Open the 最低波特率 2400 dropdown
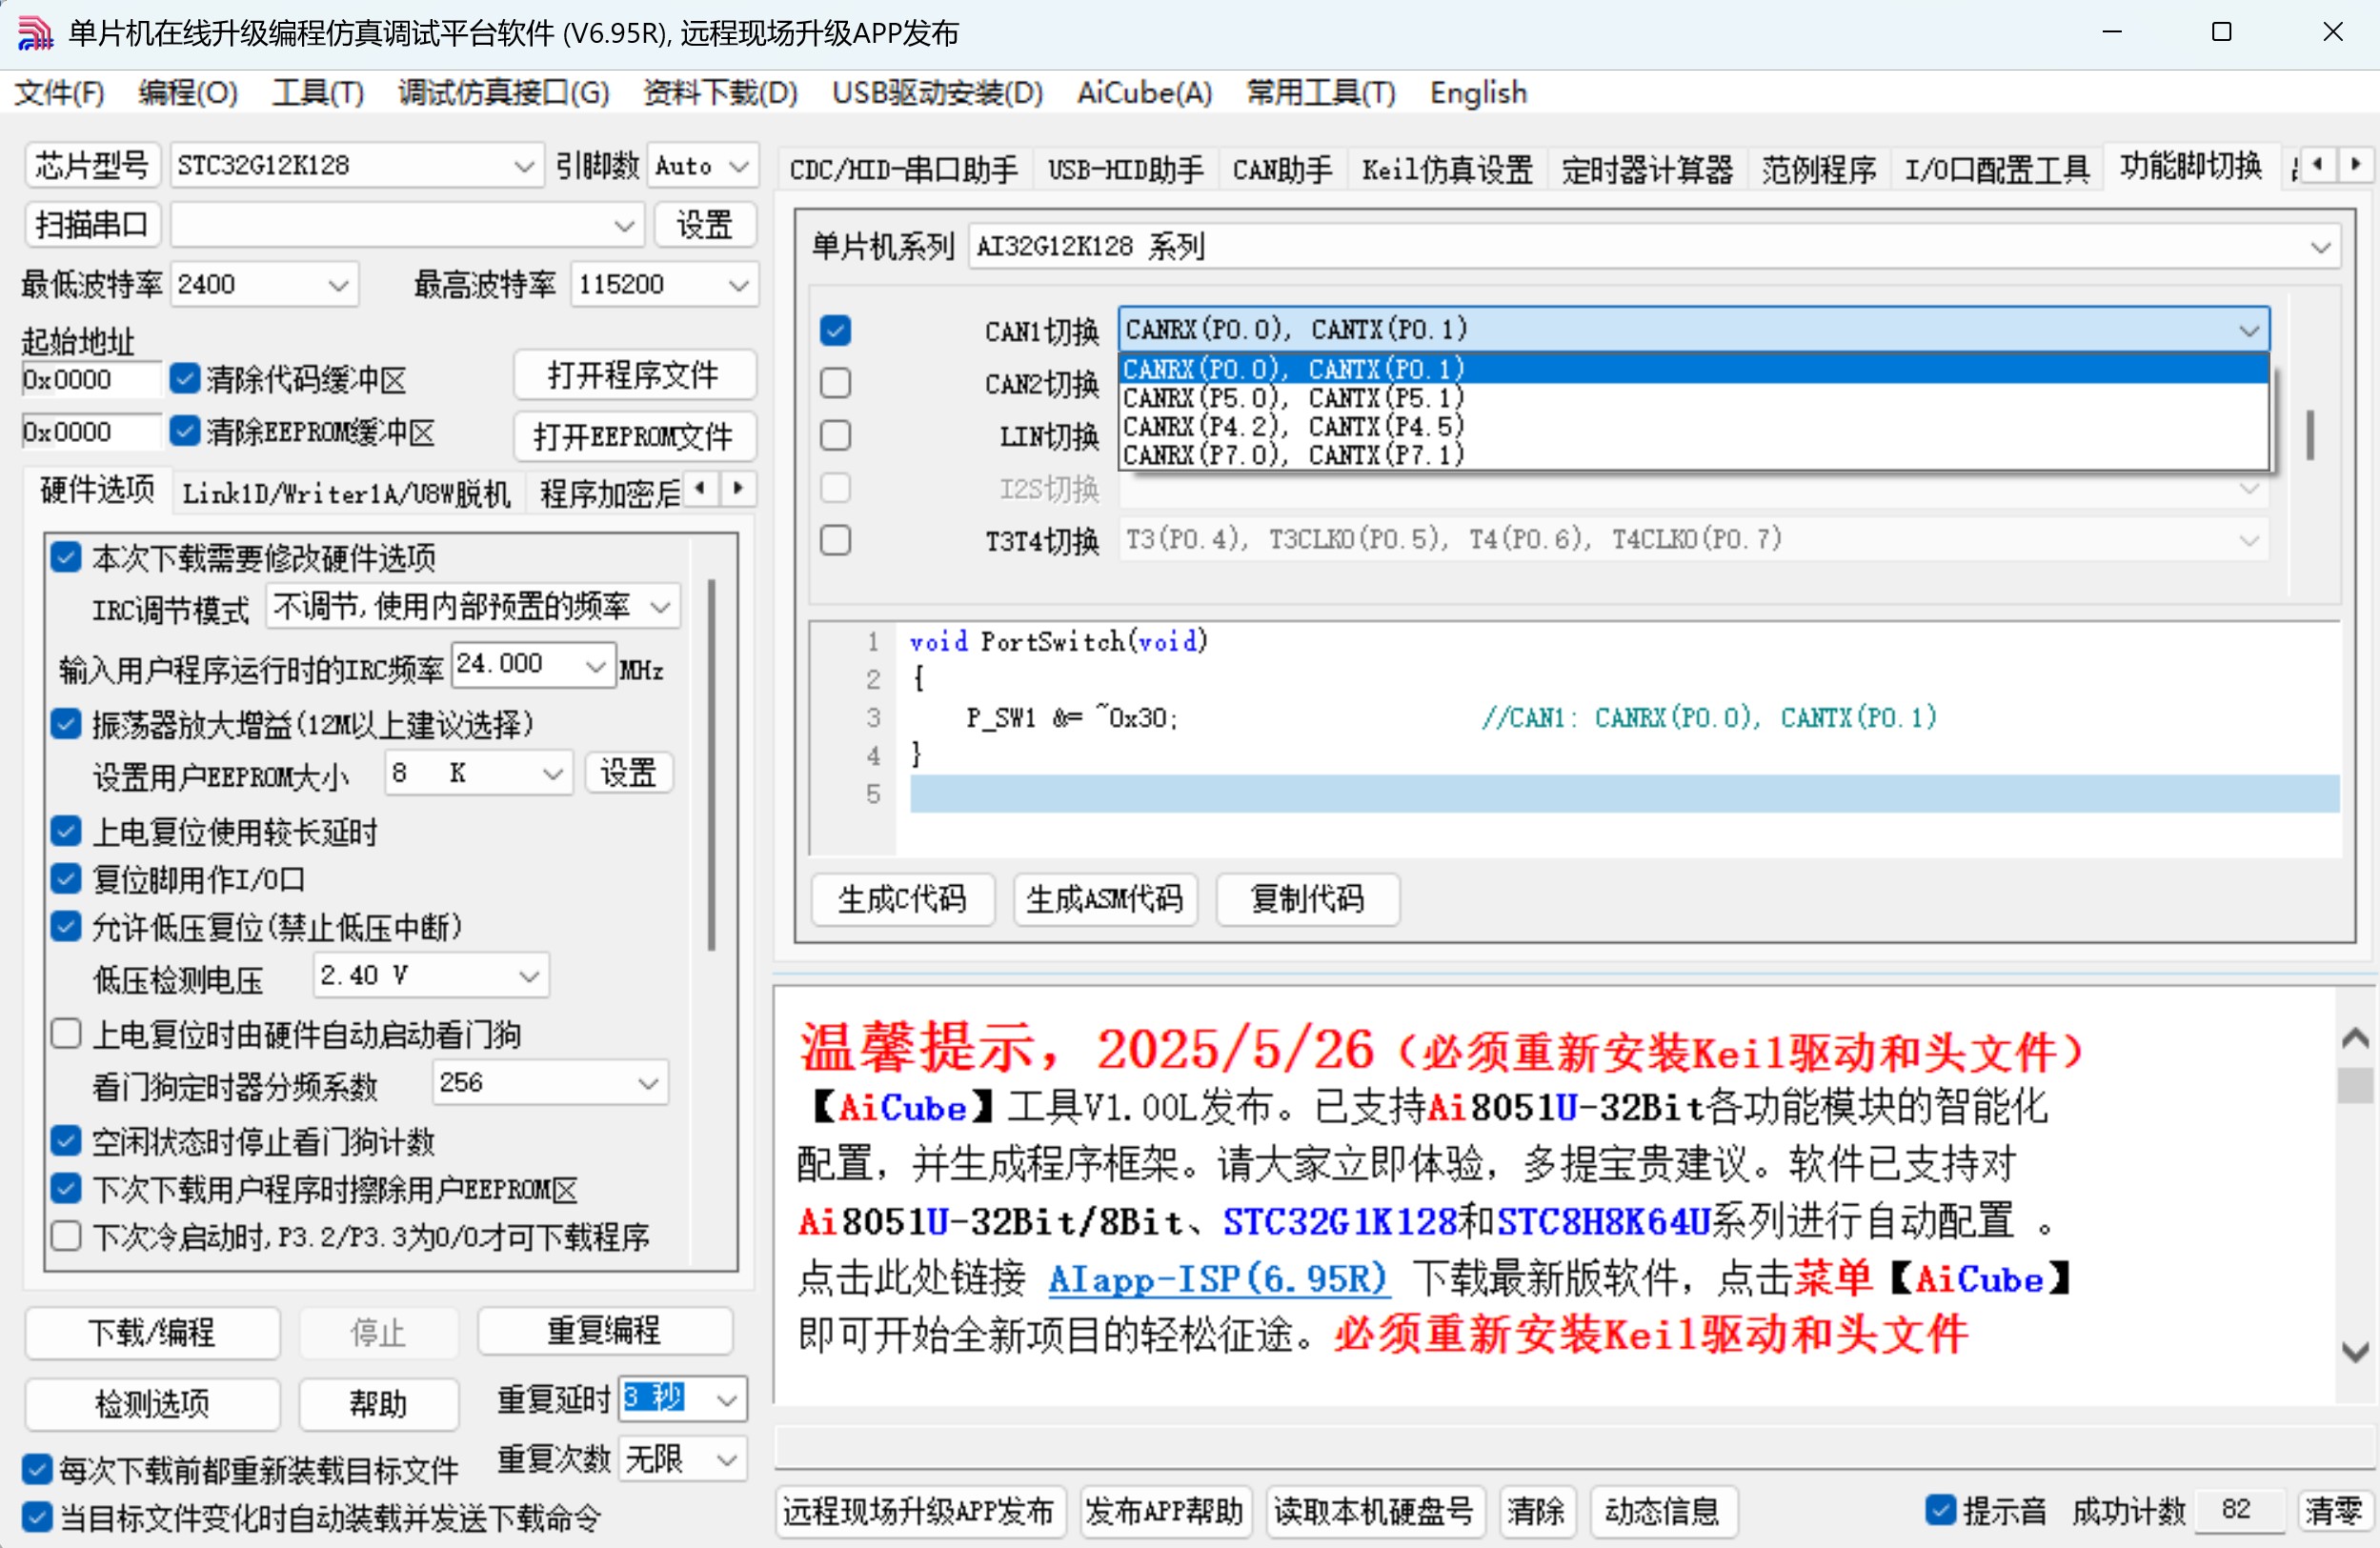The height and width of the screenshot is (1548, 2380). click(265, 285)
